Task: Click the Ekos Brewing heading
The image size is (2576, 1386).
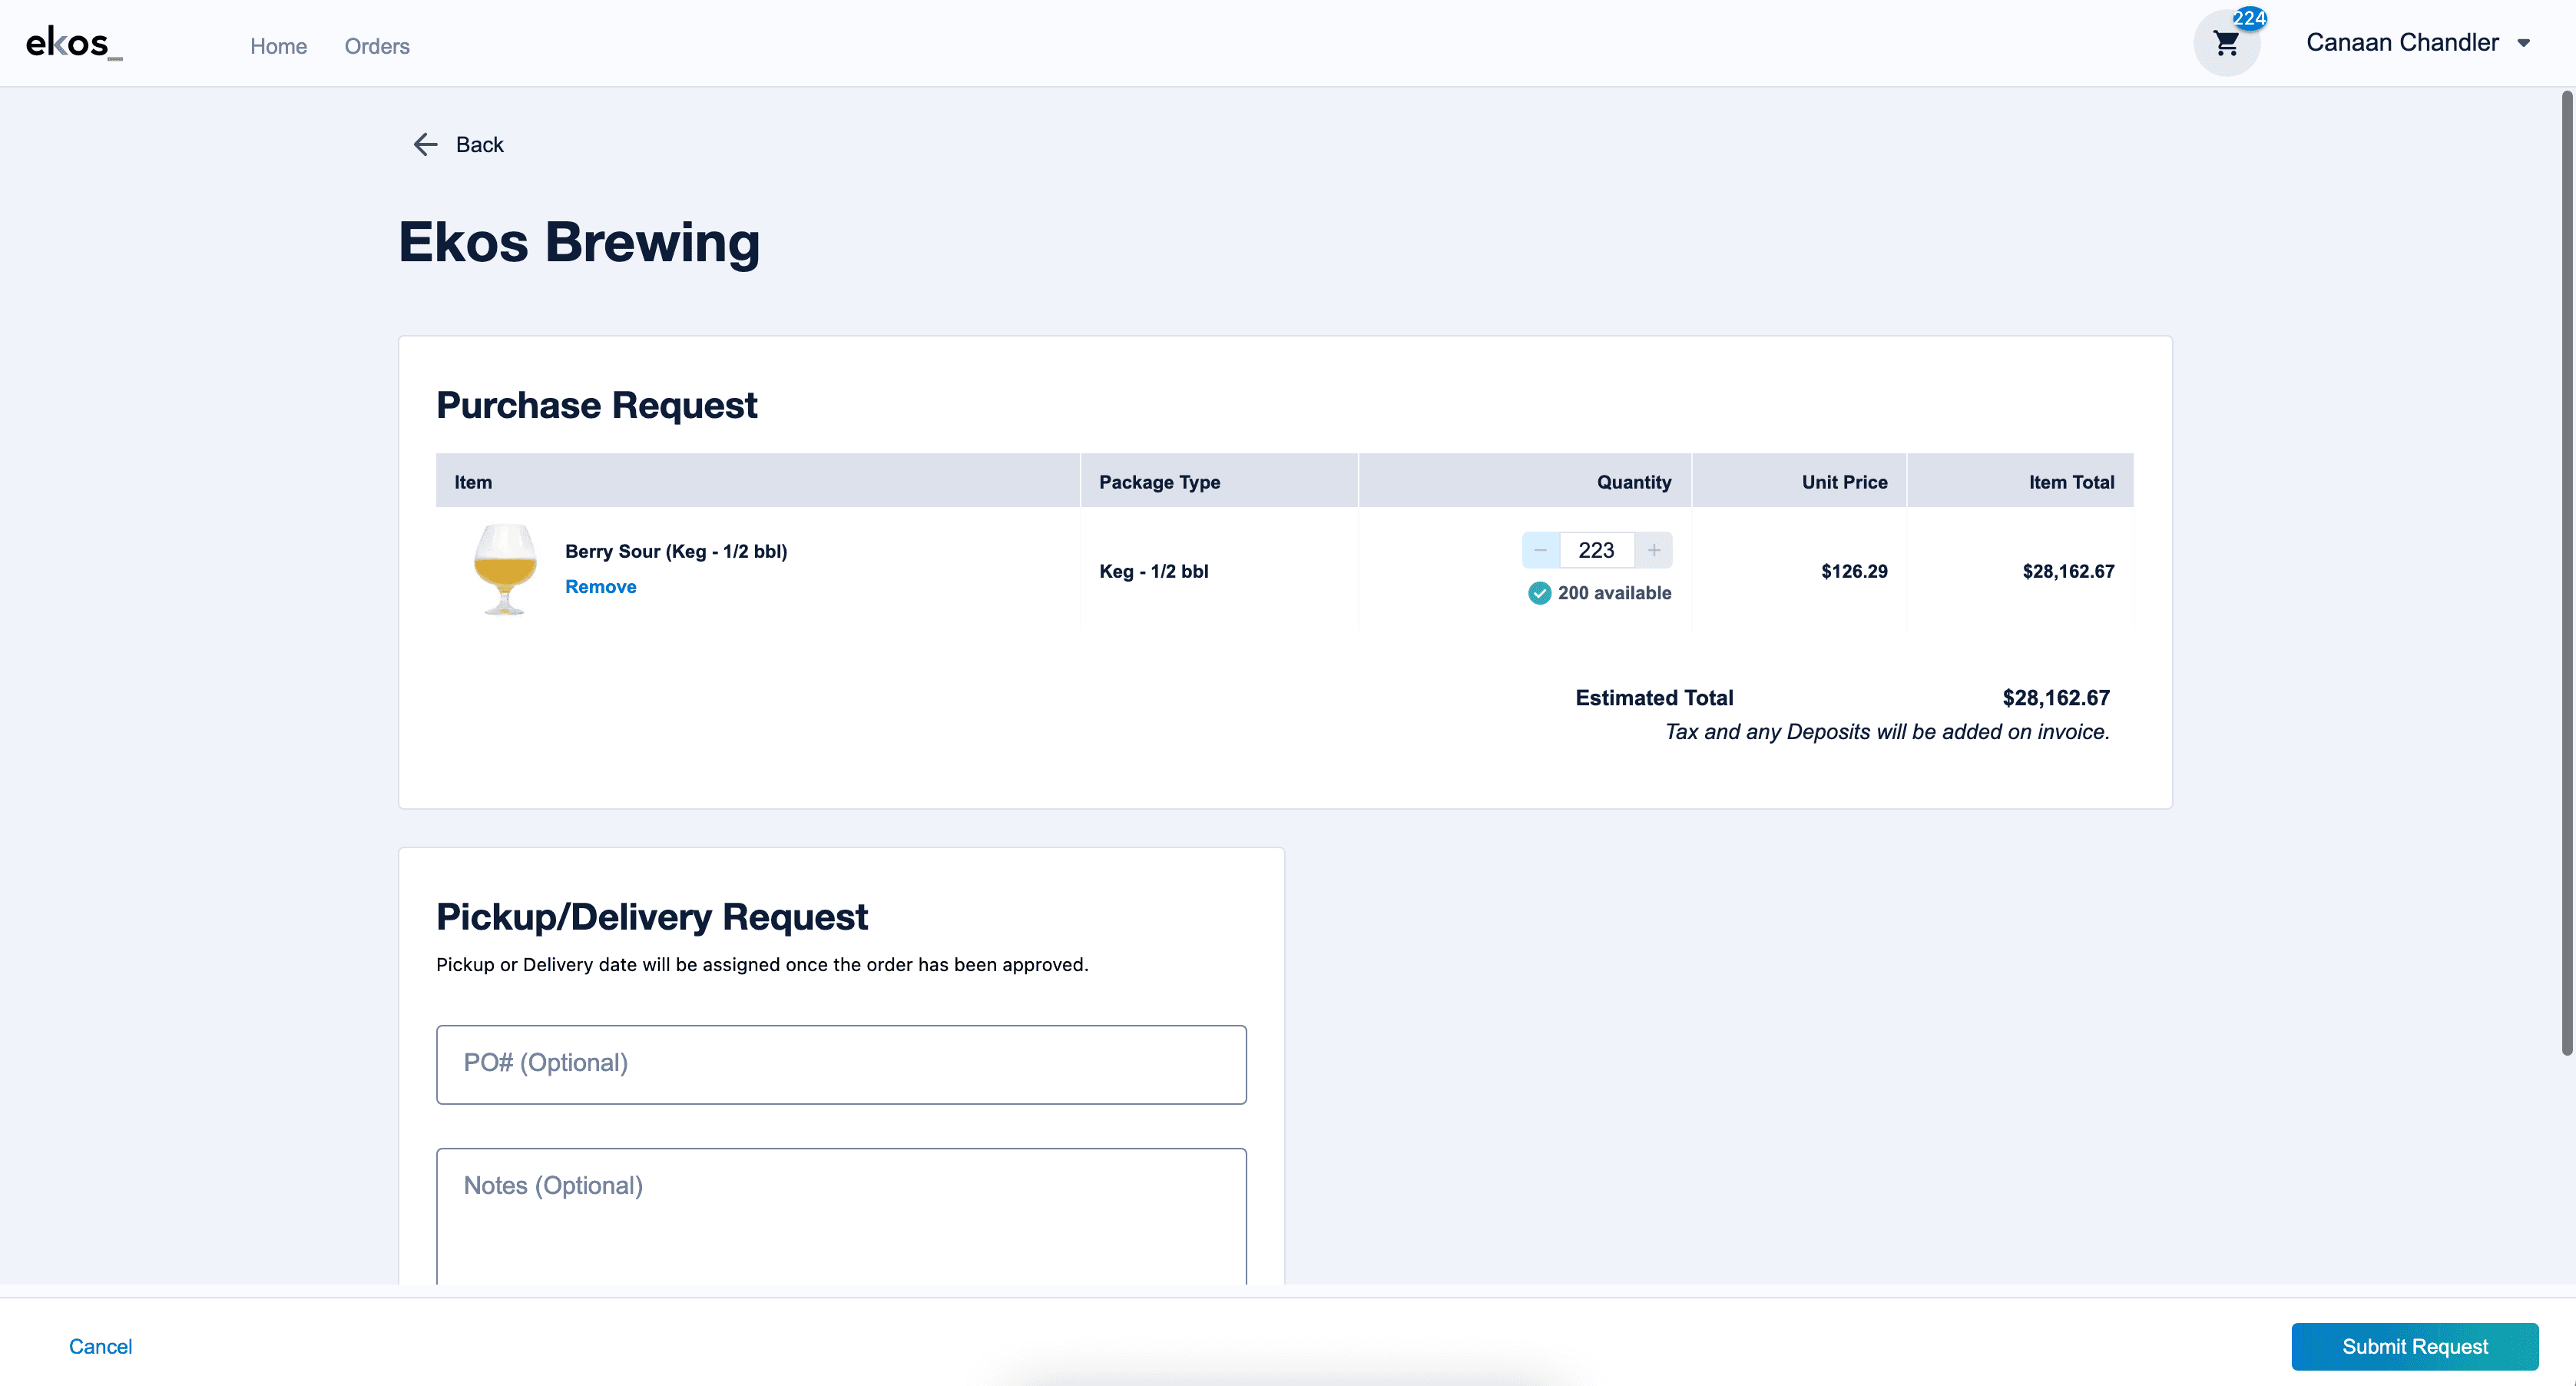Action: coord(579,243)
